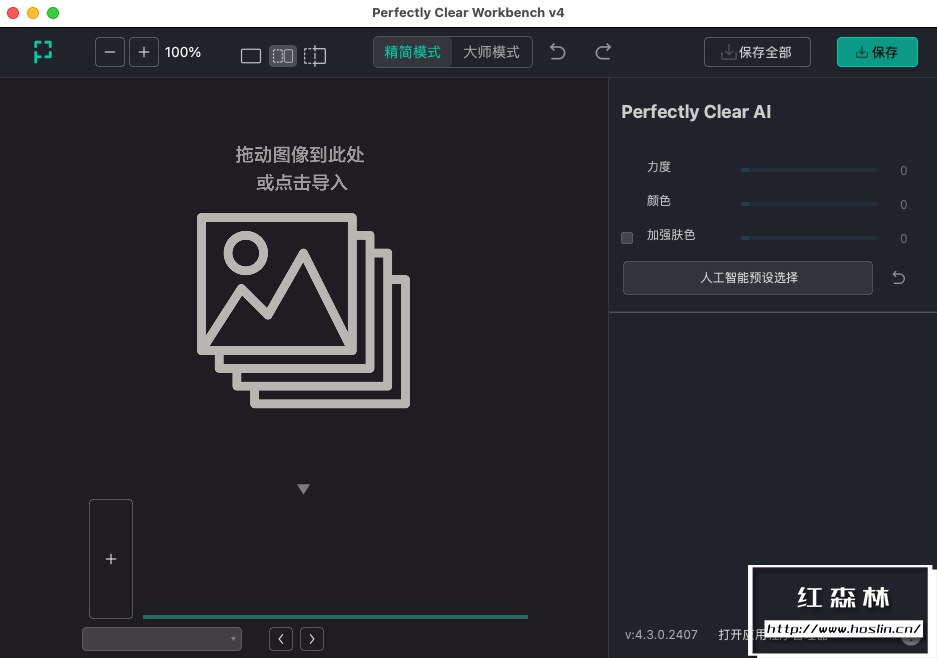
Task: Add image with filmstrip plus tile
Action: 111,559
